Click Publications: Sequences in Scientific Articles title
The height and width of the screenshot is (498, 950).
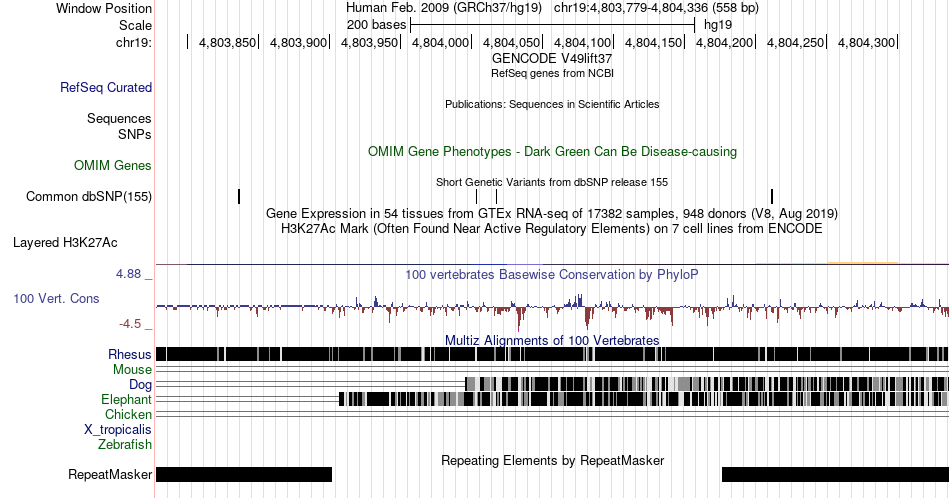point(552,104)
